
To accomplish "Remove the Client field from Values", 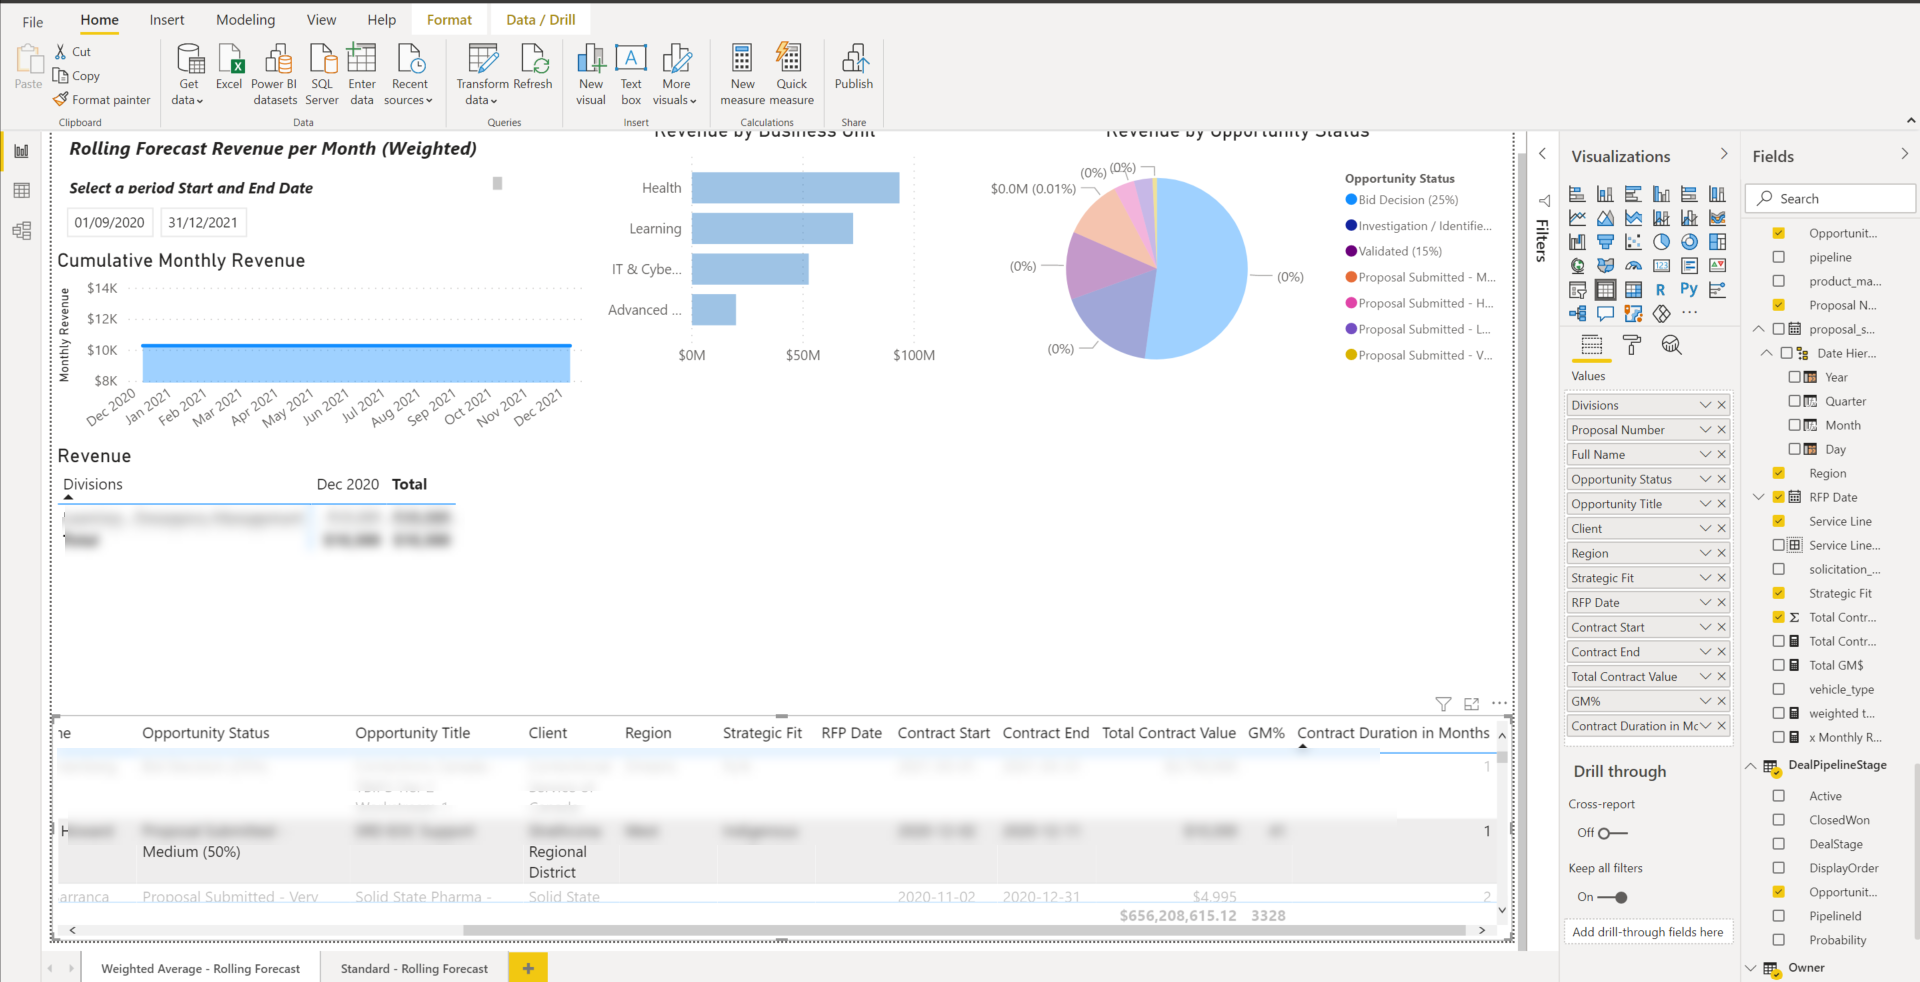I will 1722,528.
